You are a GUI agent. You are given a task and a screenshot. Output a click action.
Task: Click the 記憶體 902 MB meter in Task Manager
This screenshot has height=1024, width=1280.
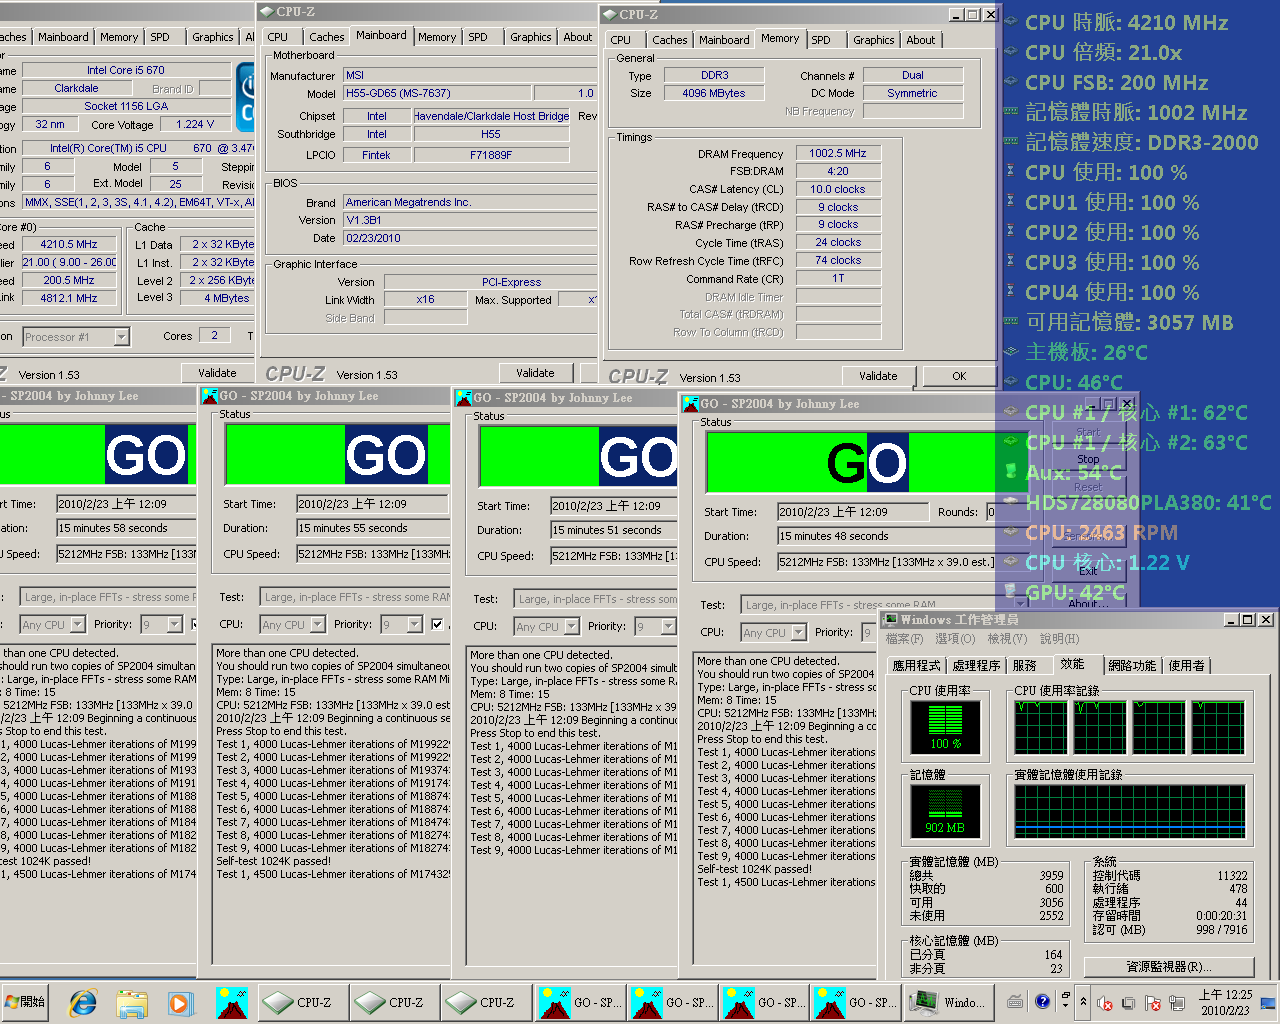tap(945, 811)
